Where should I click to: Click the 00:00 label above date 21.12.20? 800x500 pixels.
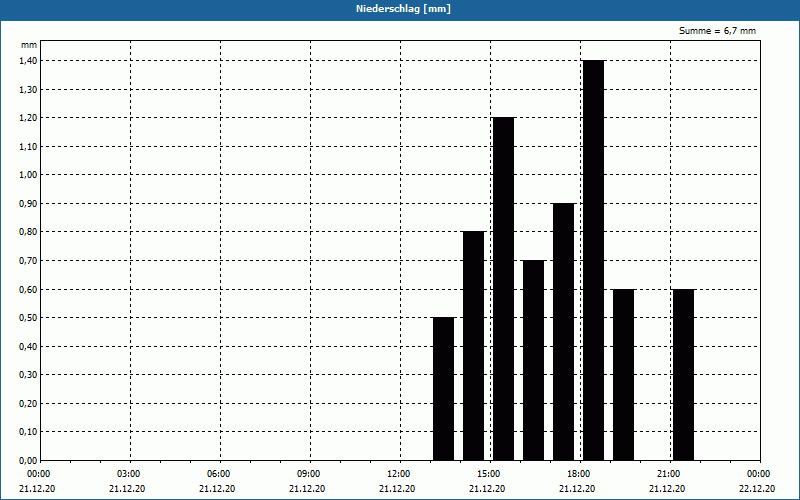coord(38,474)
